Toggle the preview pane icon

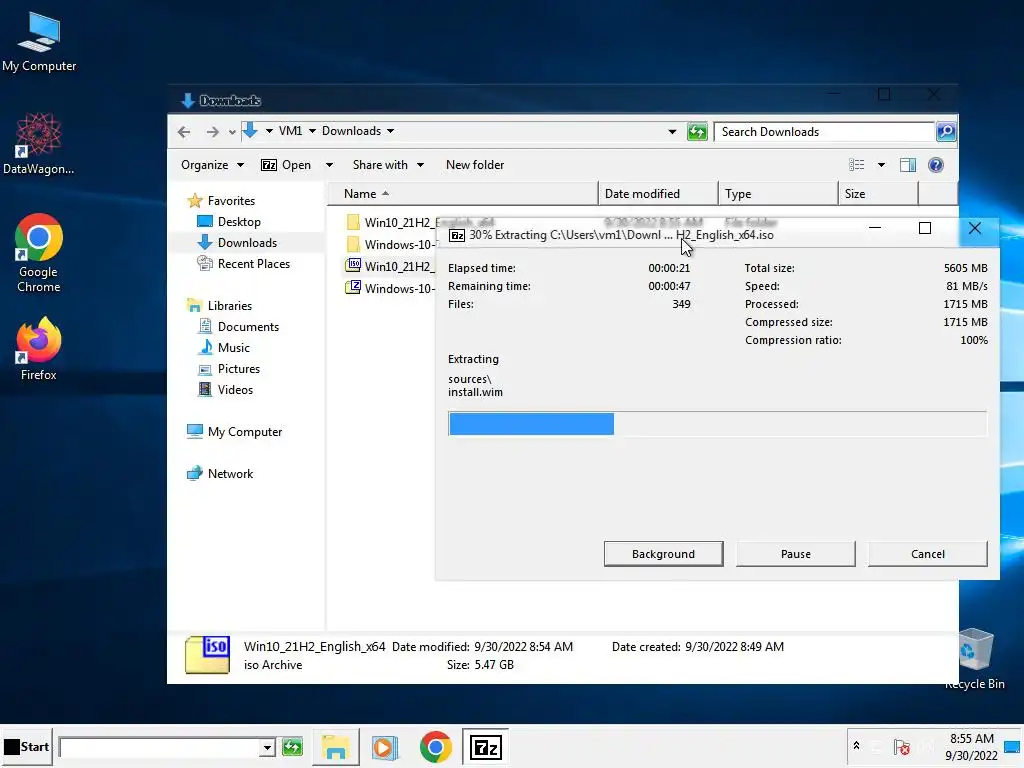point(908,165)
